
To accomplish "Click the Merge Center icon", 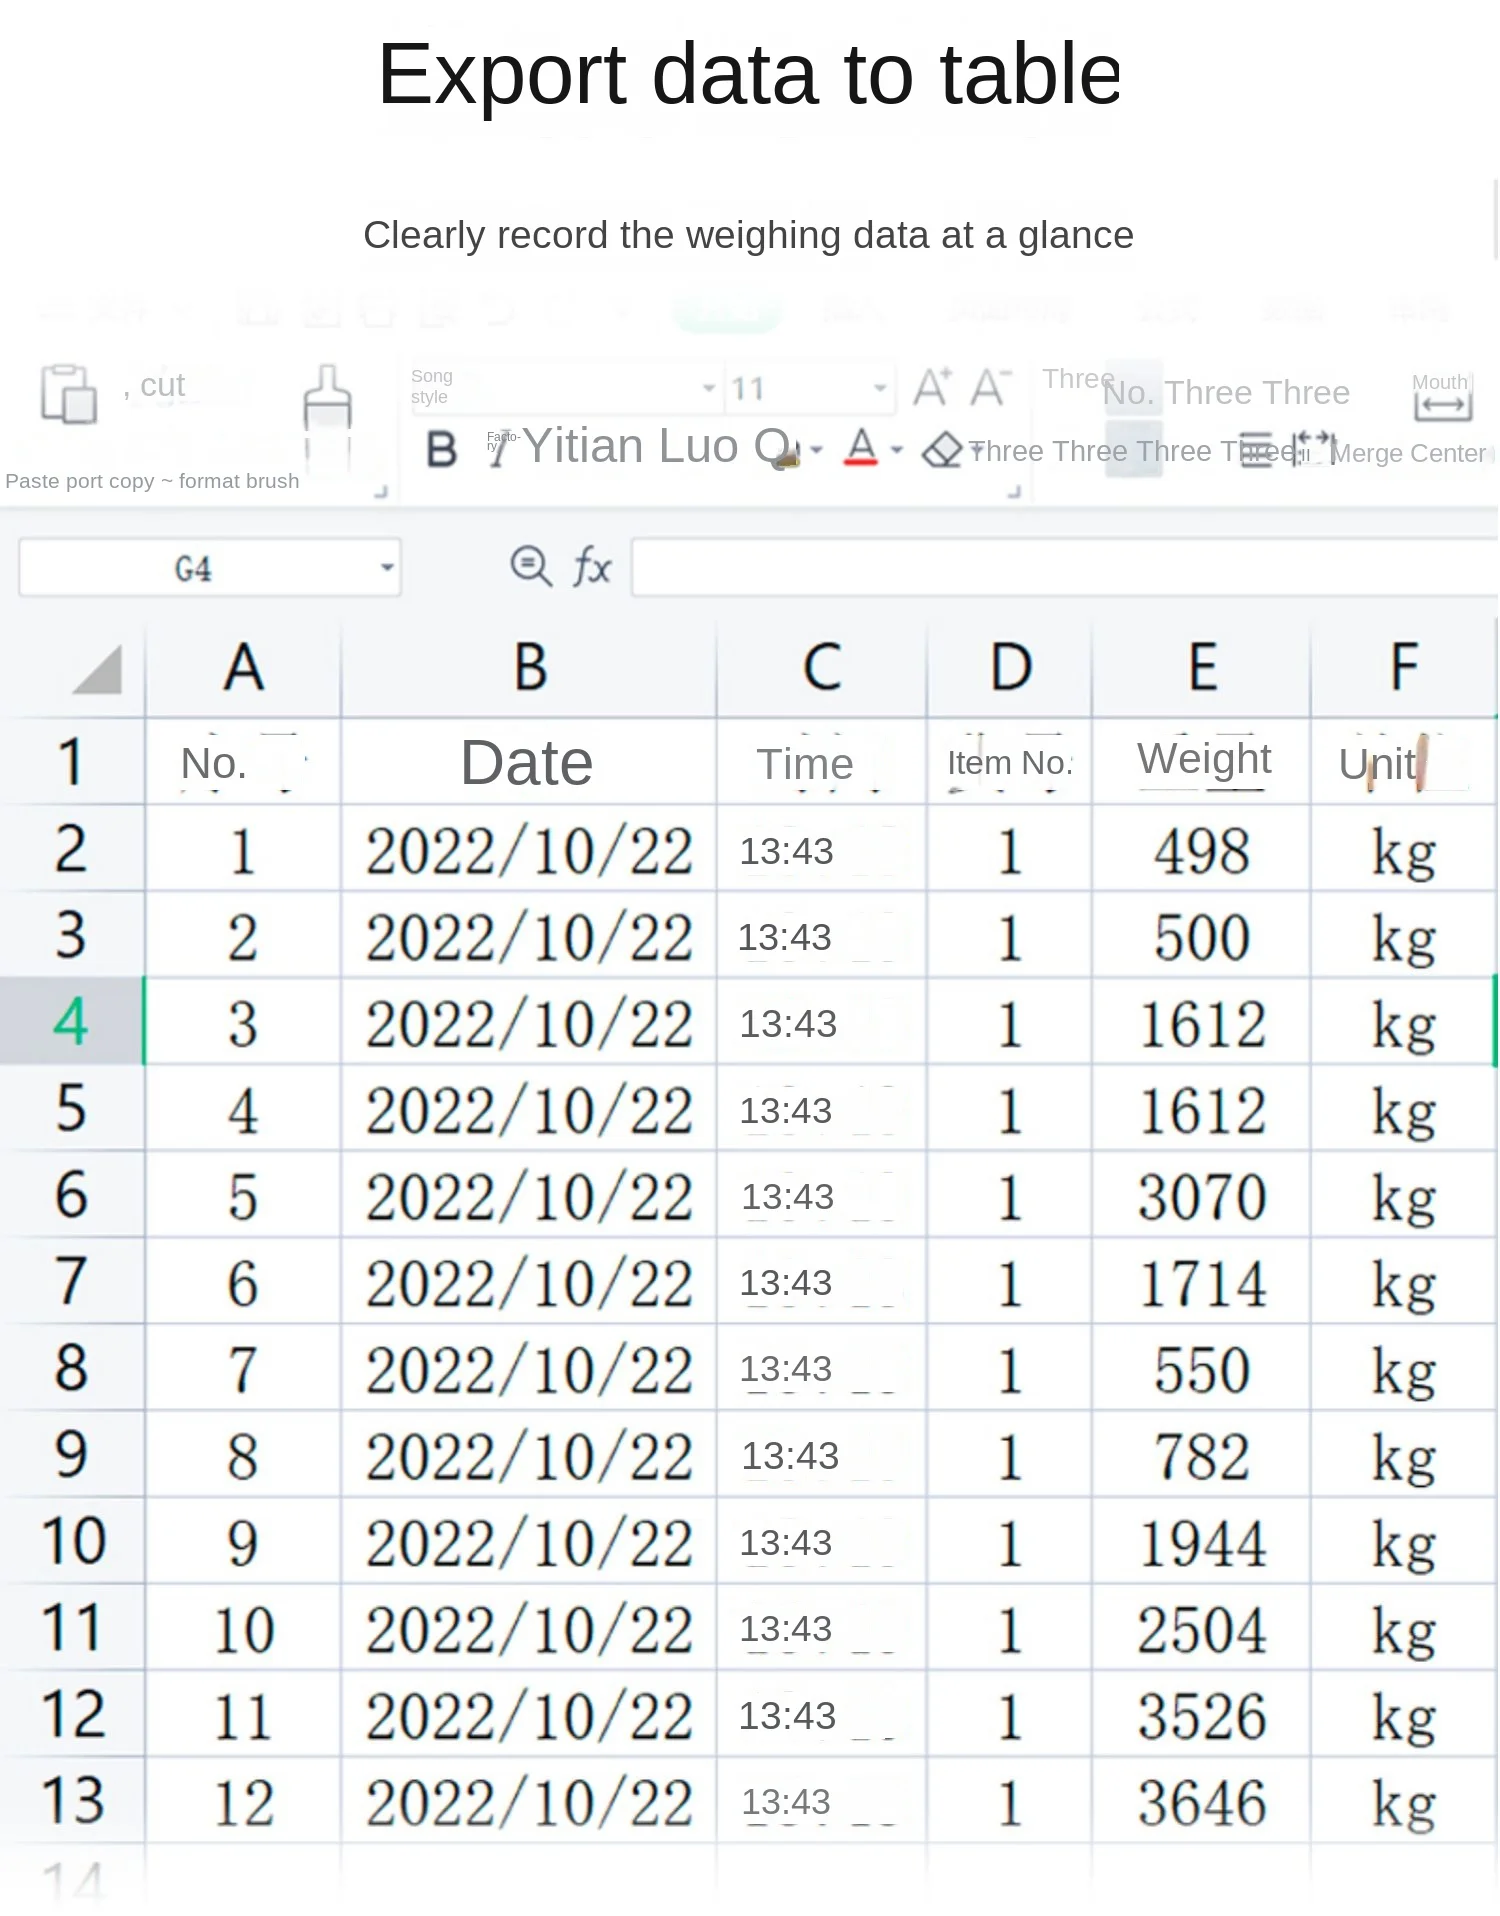I will [1442, 406].
